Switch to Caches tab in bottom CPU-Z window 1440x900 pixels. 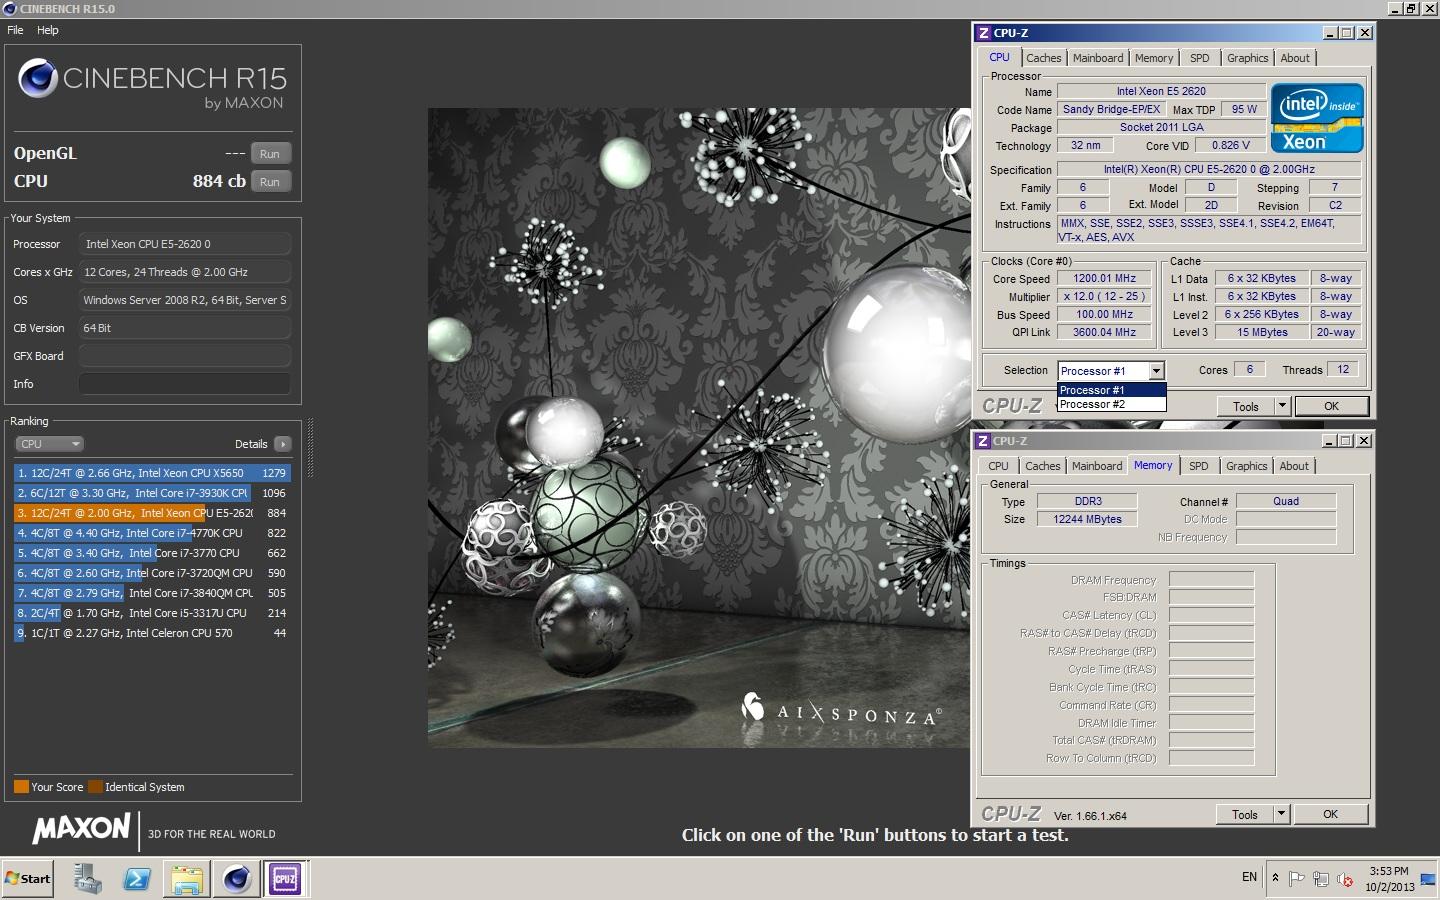point(1042,466)
